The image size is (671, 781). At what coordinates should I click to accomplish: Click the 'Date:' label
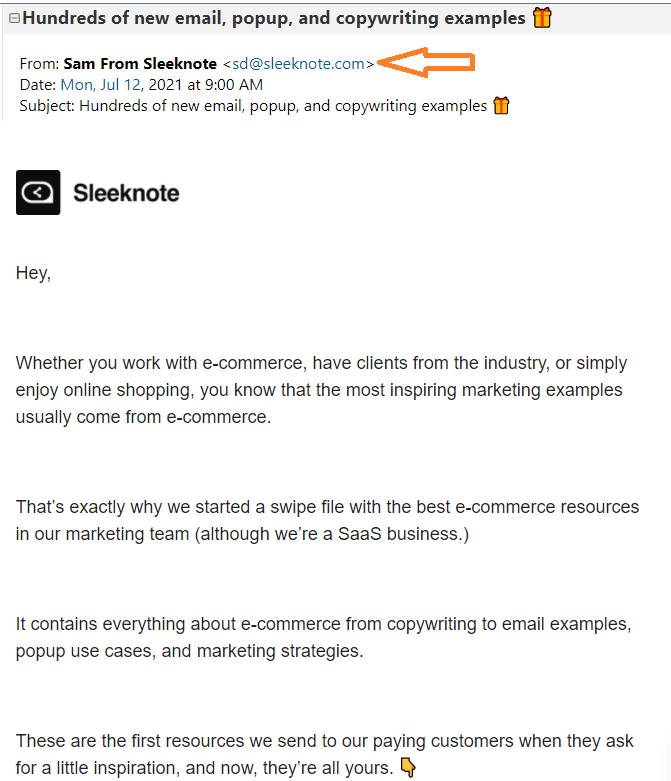pos(38,85)
